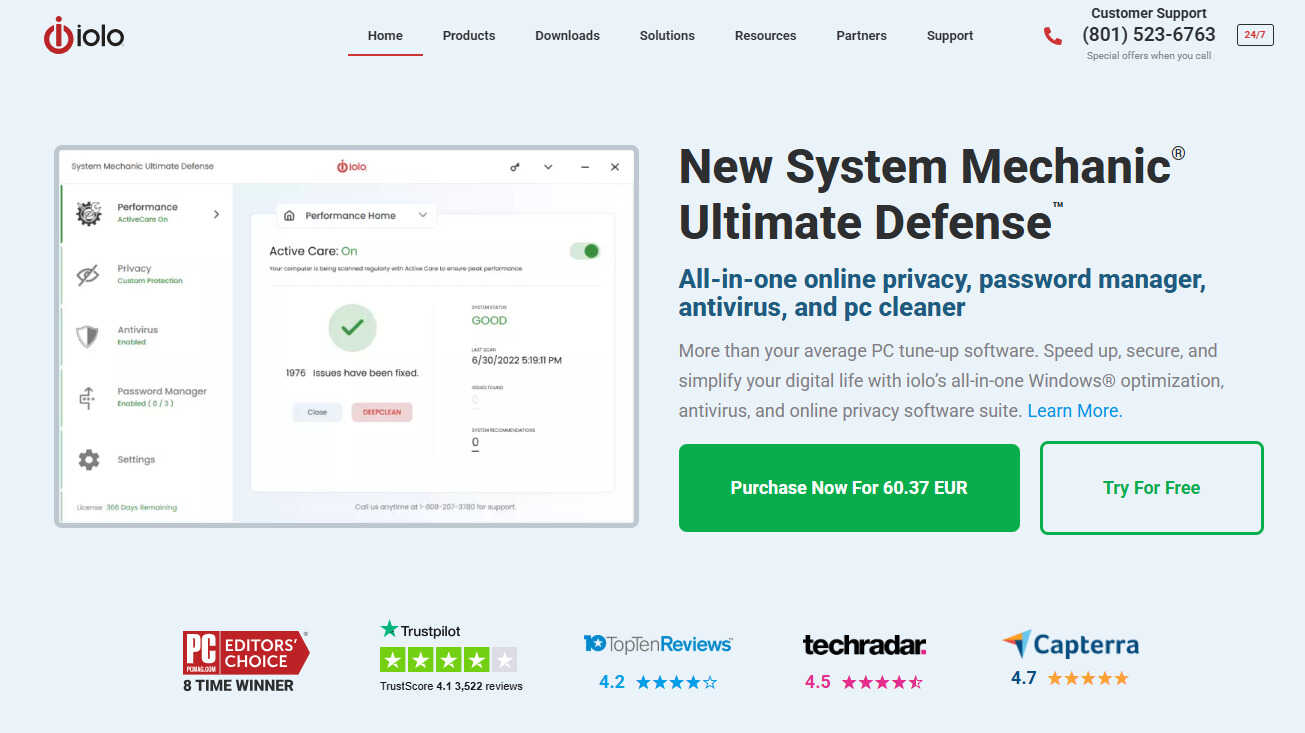Click the Privacy crossed-eye icon

pyautogui.click(x=88, y=275)
